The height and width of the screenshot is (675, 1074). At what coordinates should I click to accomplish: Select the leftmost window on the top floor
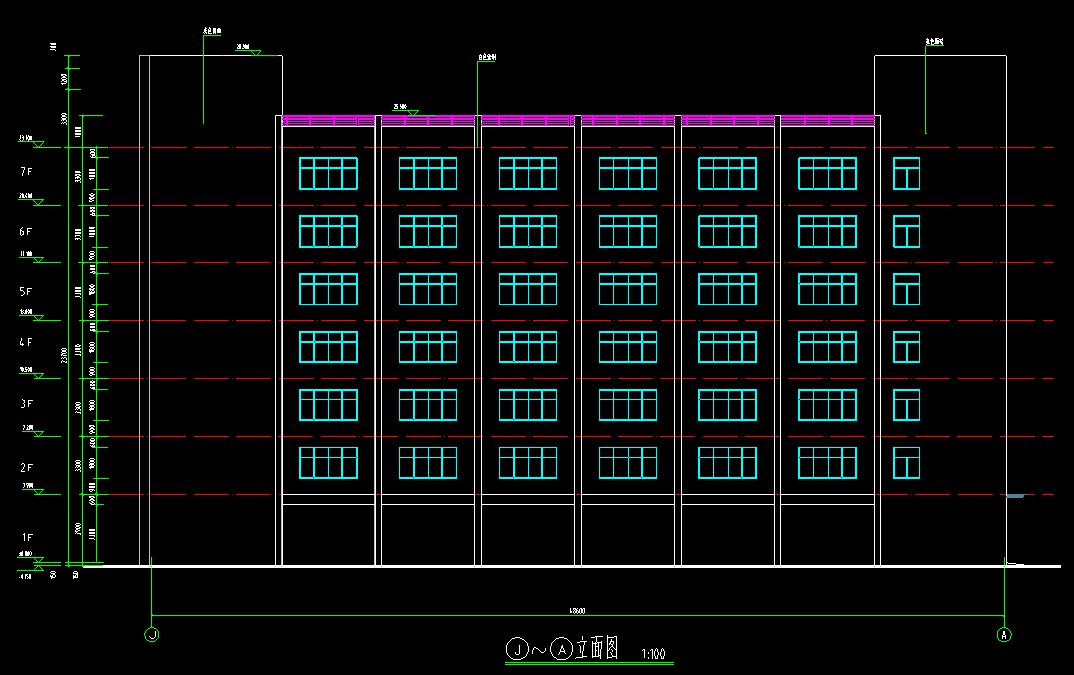328,173
